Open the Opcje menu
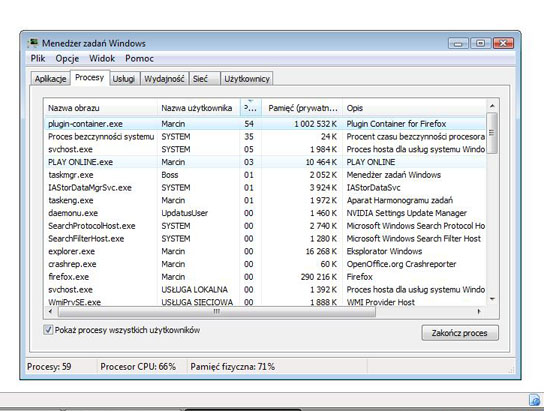Screen dimensions: 544x411 [x=67, y=58]
